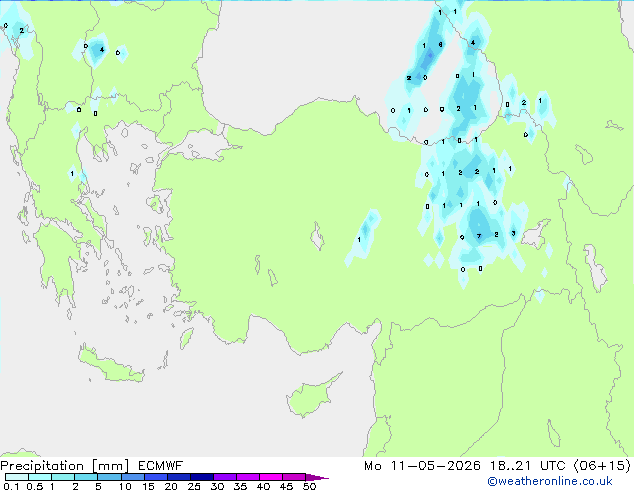Click the precipitation value '7' on the map
The image size is (634, 490).
point(479,236)
